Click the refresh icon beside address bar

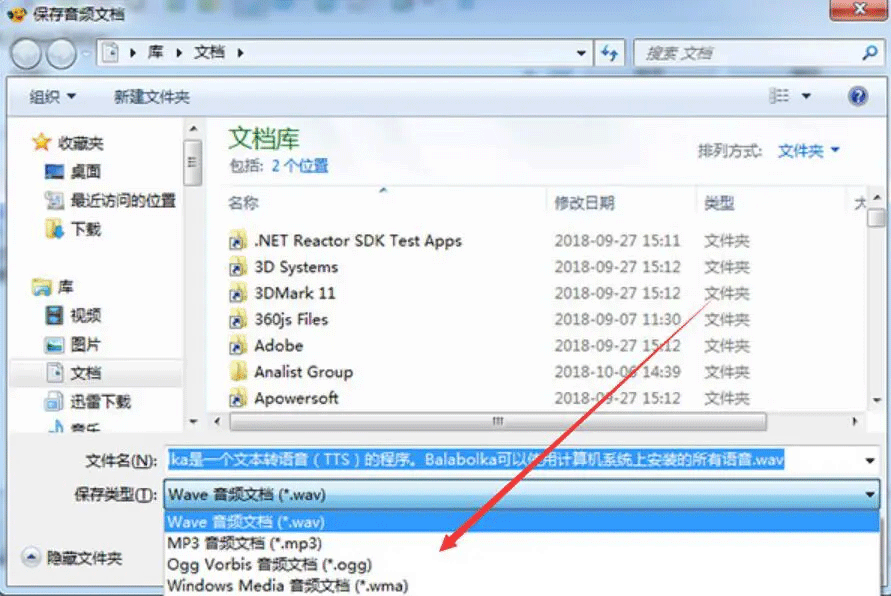(608, 53)
